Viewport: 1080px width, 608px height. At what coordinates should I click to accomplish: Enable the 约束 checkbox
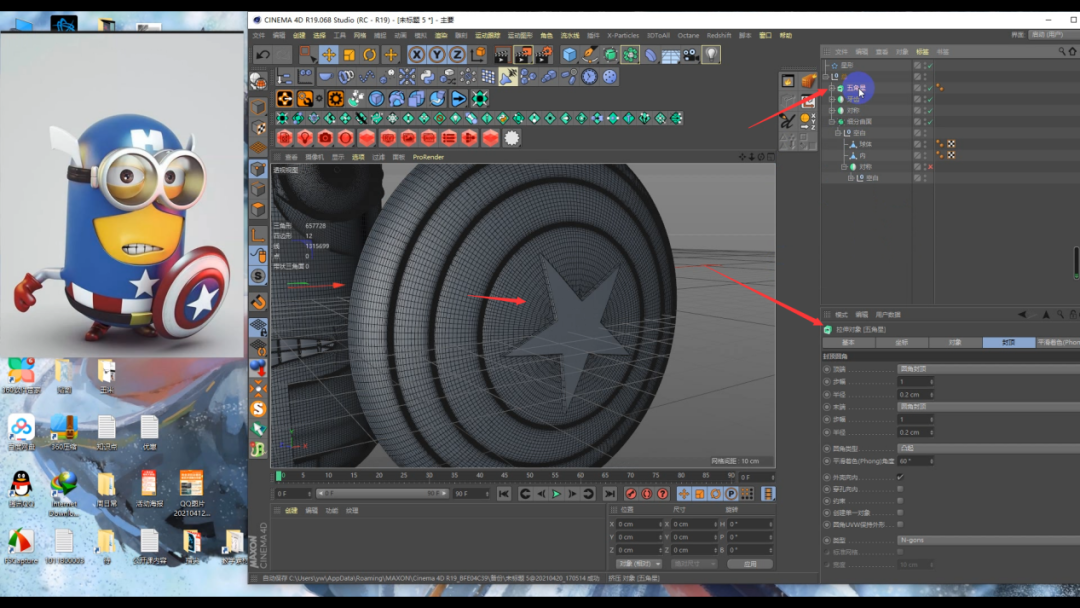pos(900,501)
